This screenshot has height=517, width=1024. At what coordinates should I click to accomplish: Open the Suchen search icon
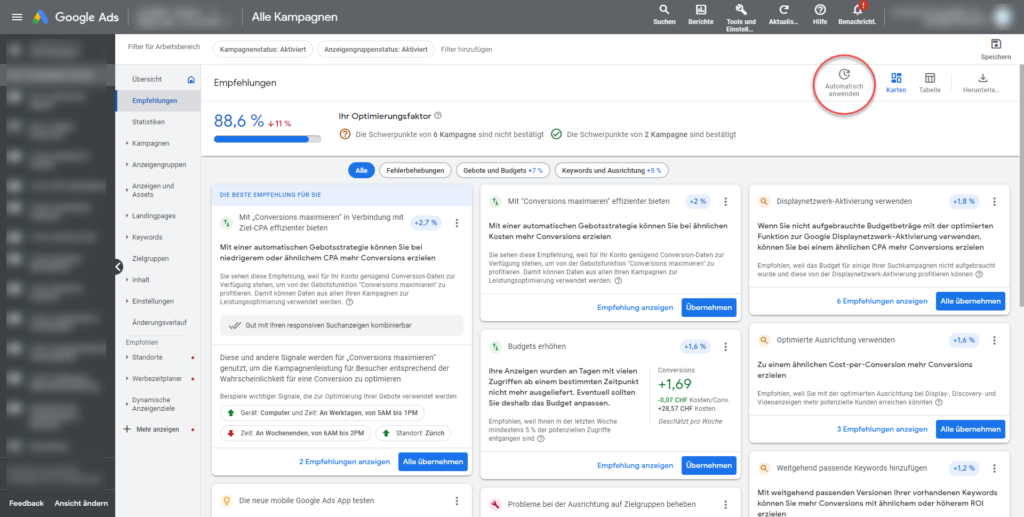664,10
